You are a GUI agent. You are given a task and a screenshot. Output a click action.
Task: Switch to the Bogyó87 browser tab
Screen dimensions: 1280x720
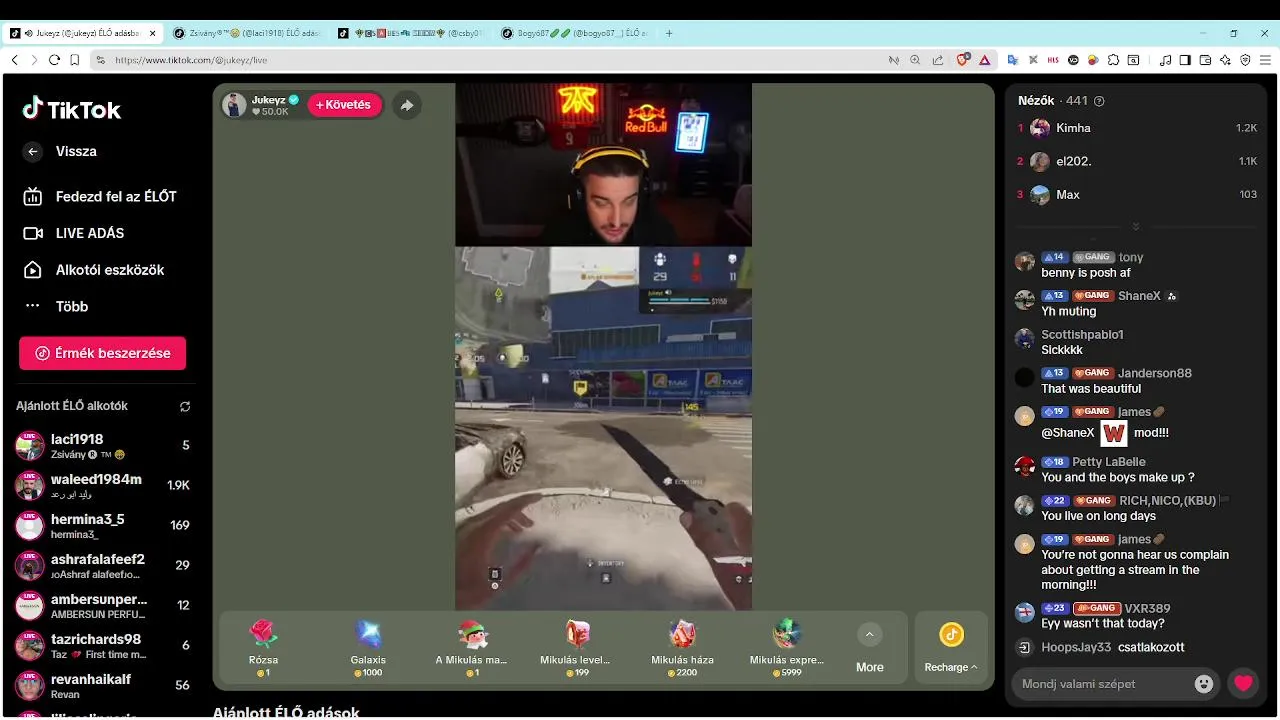point(575,33)
